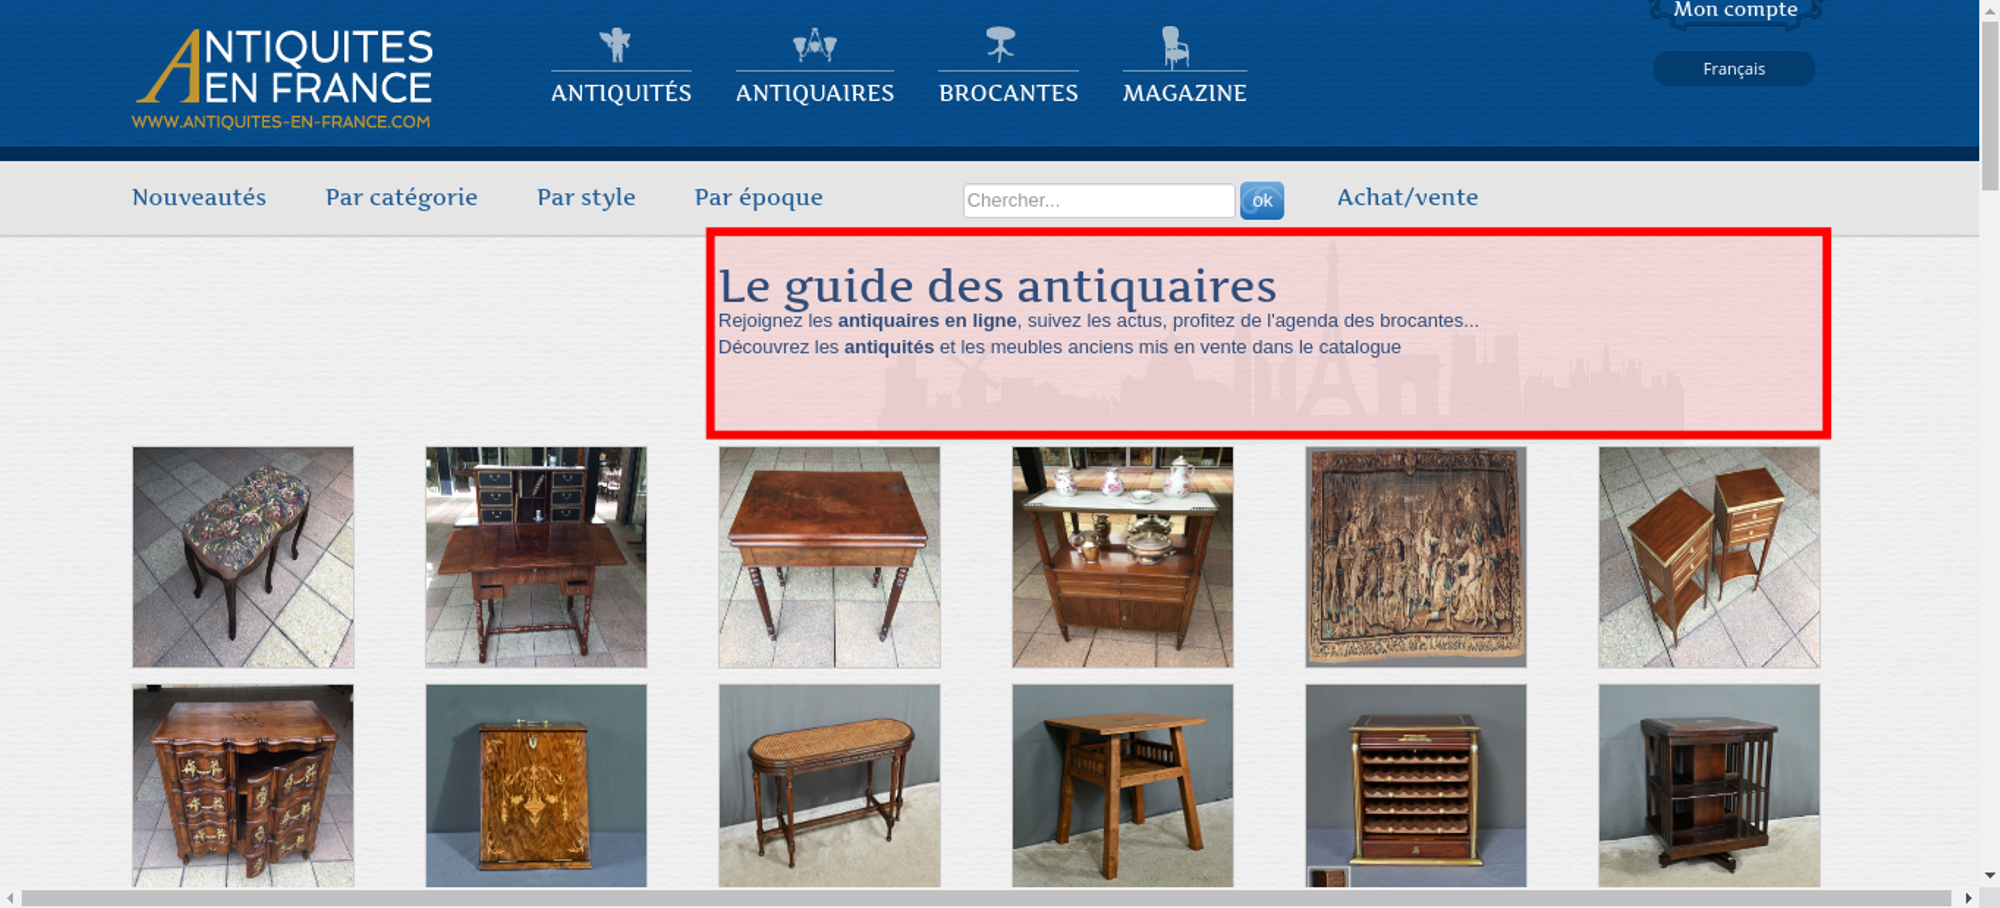Open the Par catégorie menu
The image size is (2000, 908).
401,197
